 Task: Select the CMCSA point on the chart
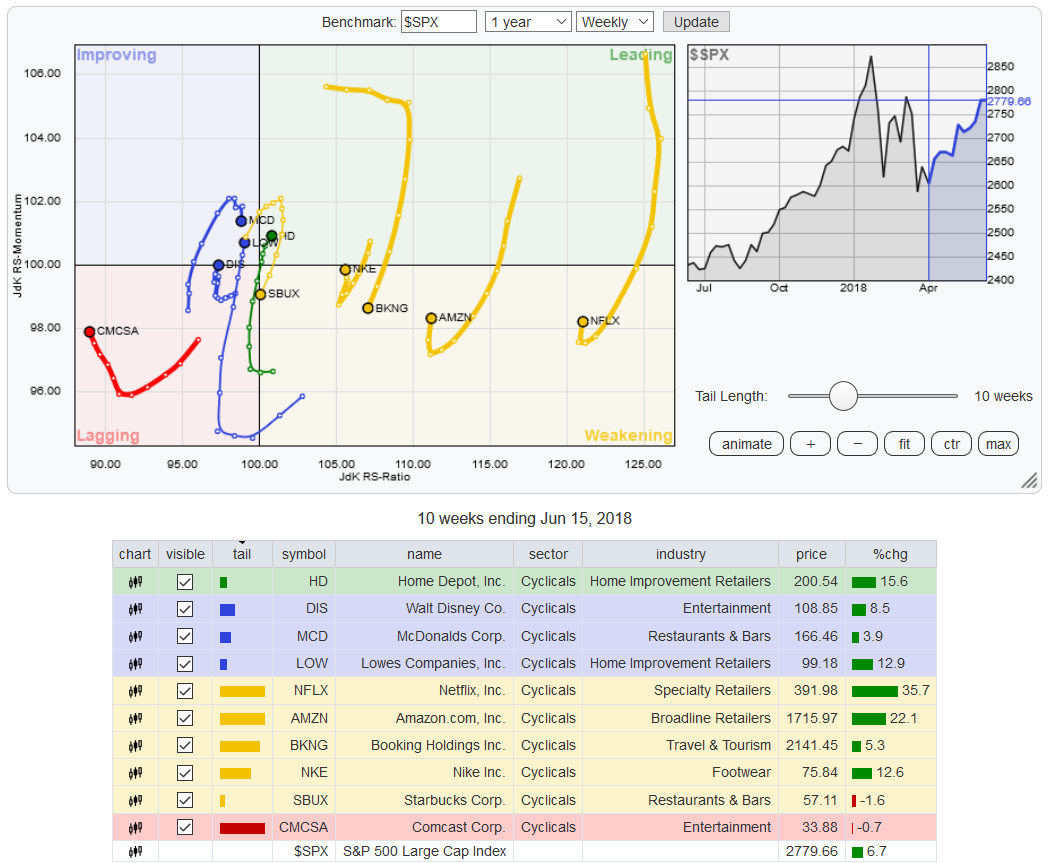(x=89, y=332)
